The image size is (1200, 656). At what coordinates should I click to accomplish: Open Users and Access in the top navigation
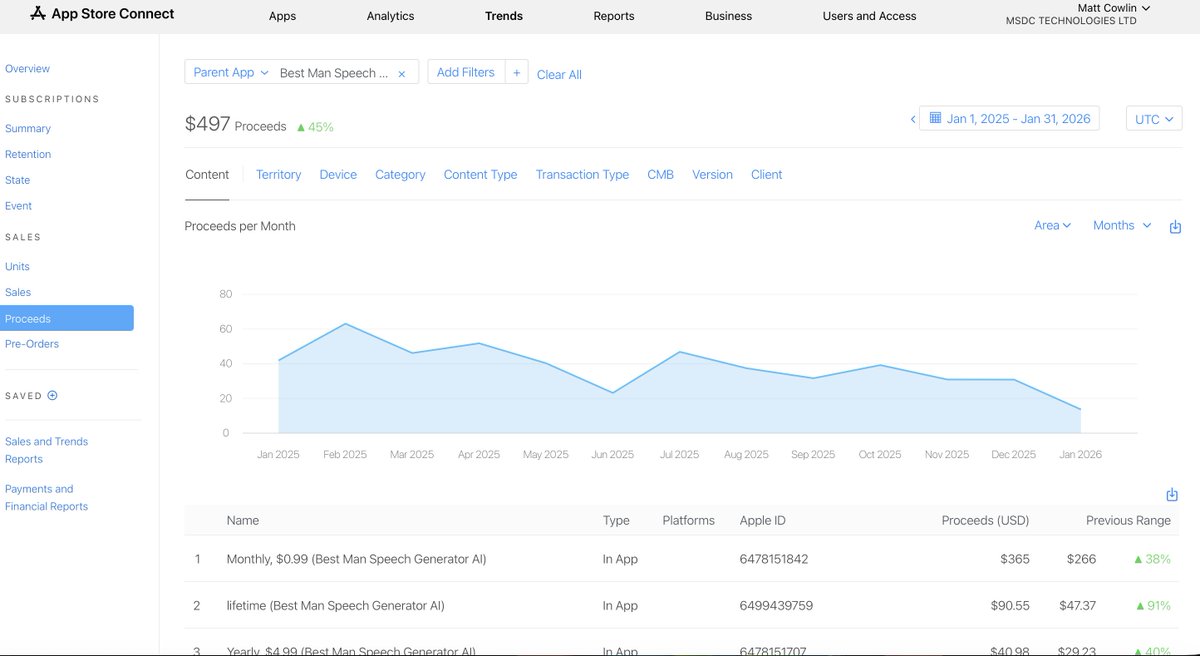pyautogui.click(x=870, y=16)
